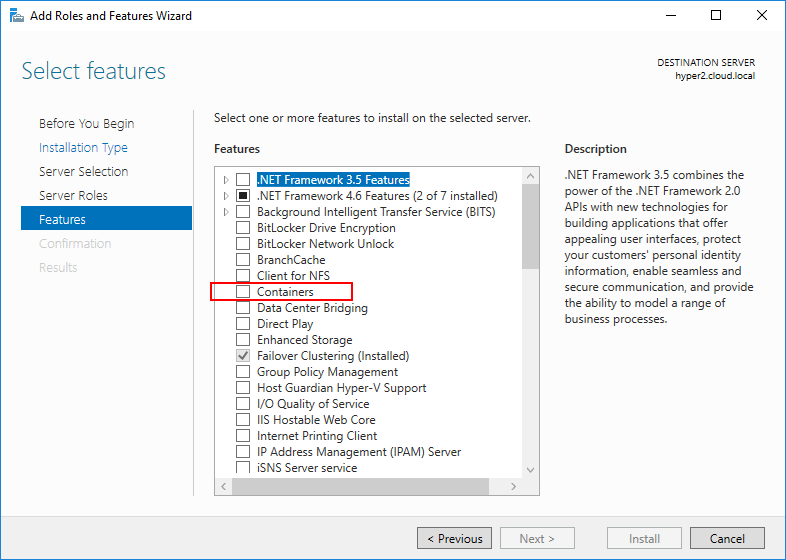
Task: Expand .NET Framework 4.6 Features node
Action: tap(227, 196)
